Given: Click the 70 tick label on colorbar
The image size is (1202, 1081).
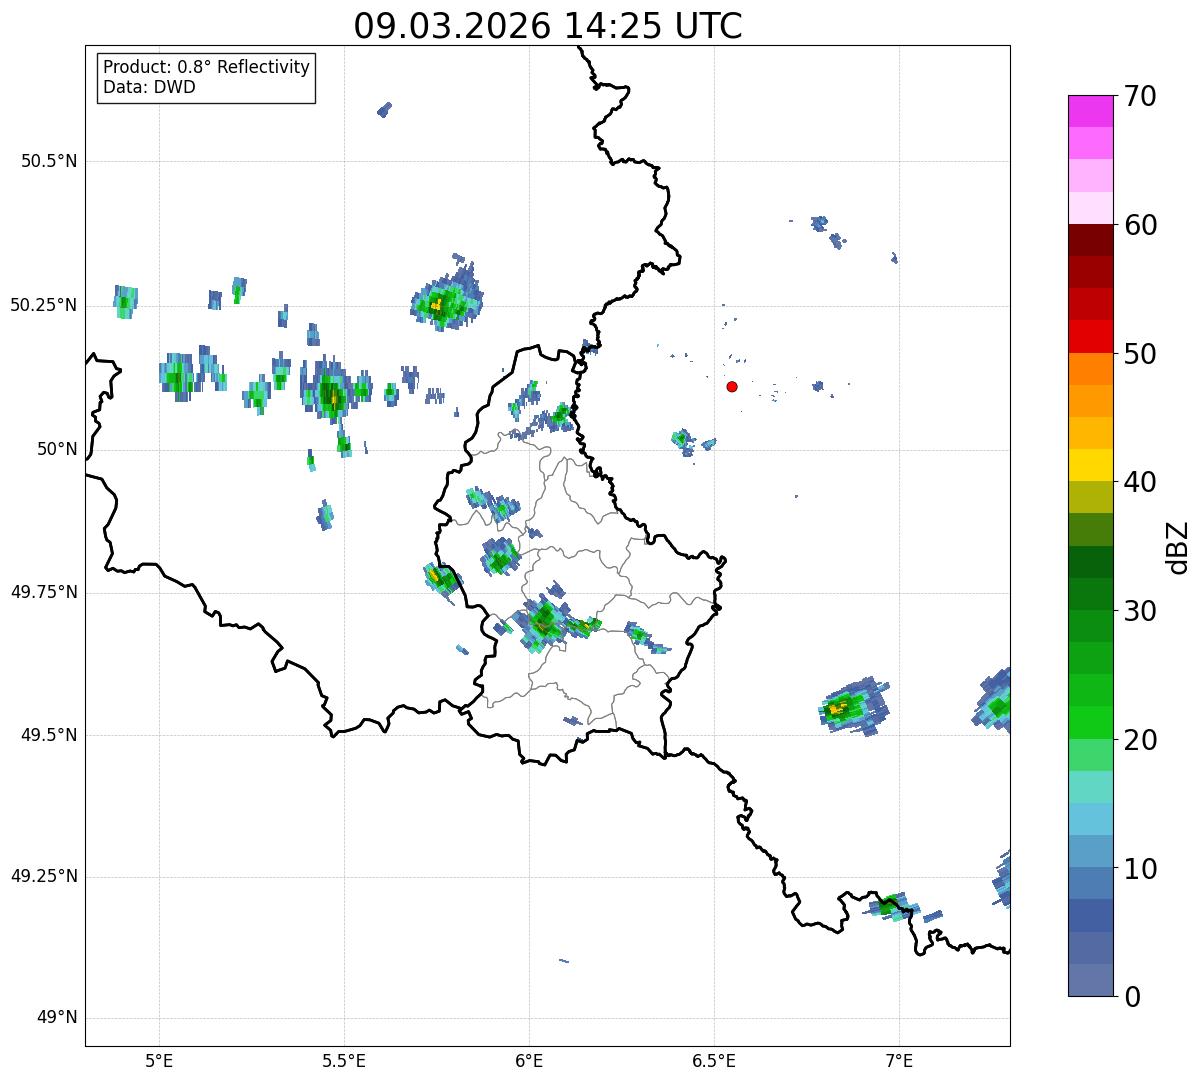Looking at the screenshot, I should 1140,97.
